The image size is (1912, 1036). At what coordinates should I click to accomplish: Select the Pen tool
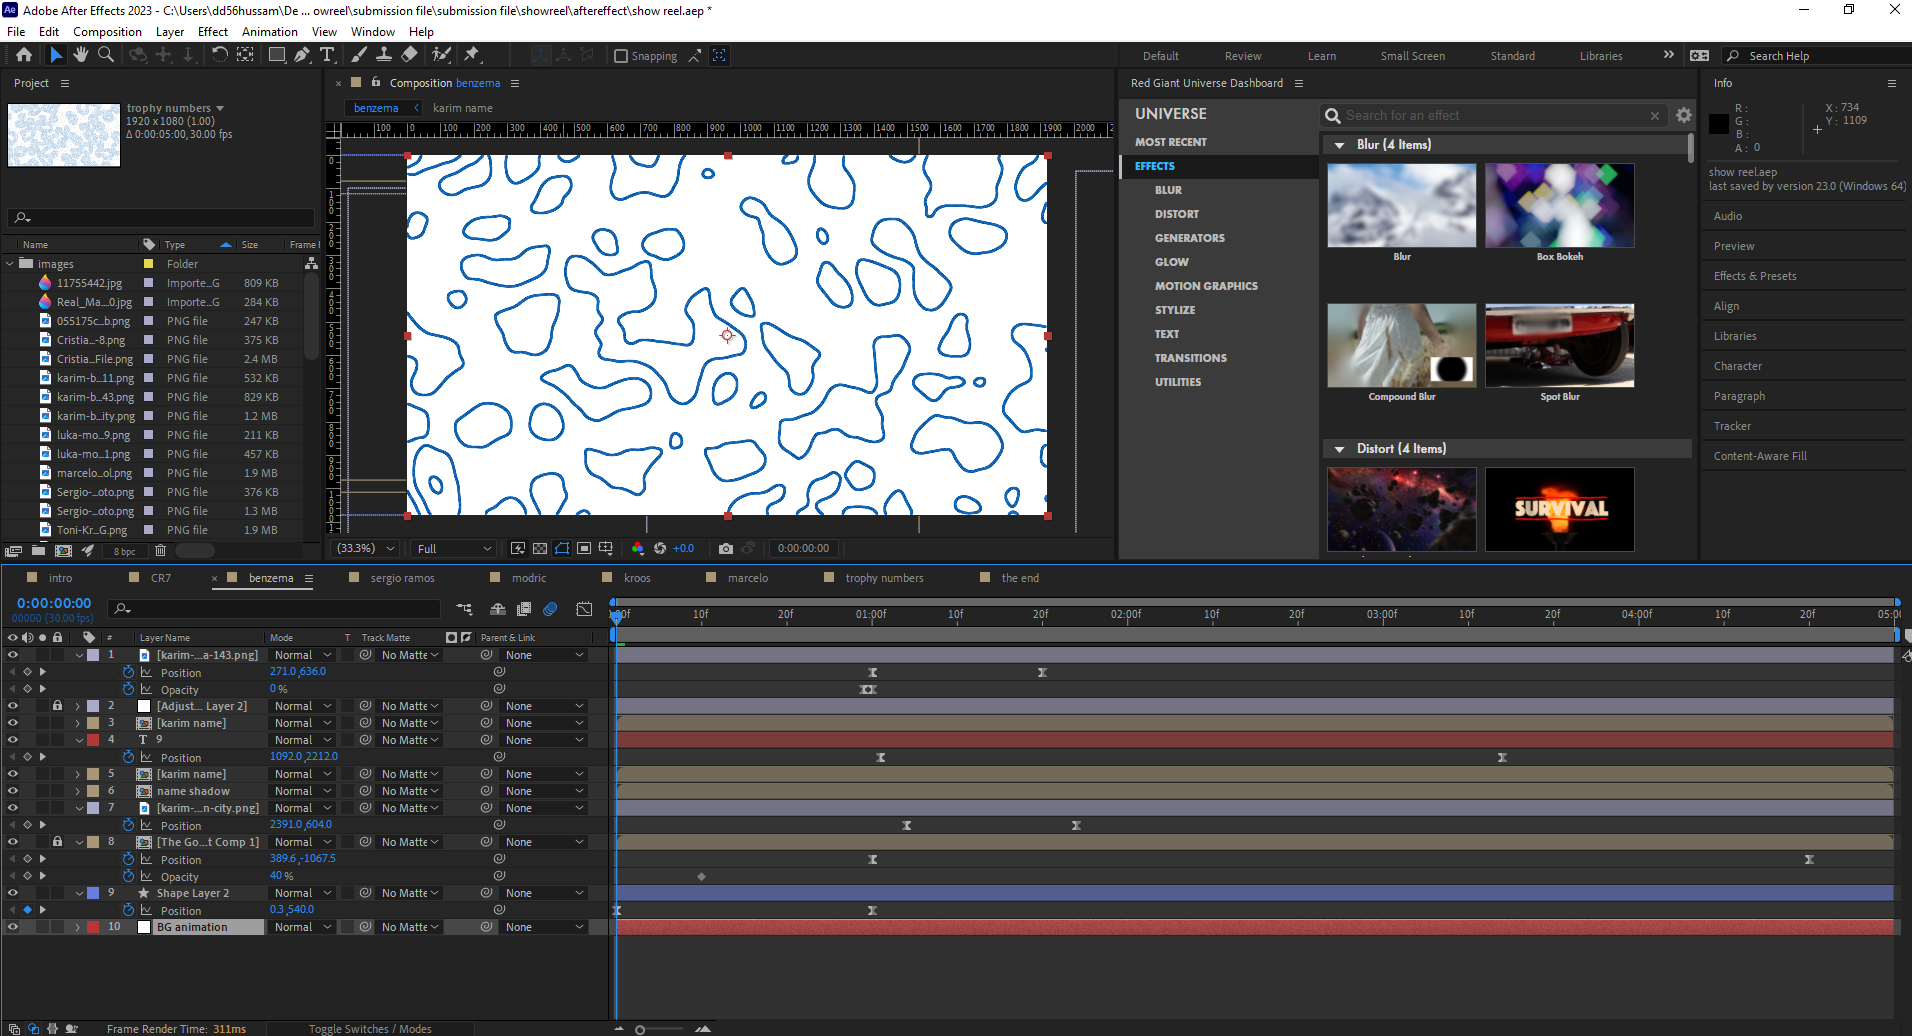302,55
